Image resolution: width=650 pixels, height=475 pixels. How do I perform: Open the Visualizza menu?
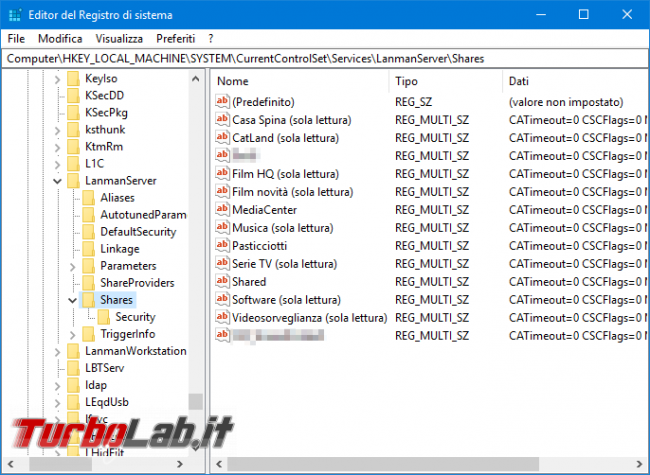point(119,39)
